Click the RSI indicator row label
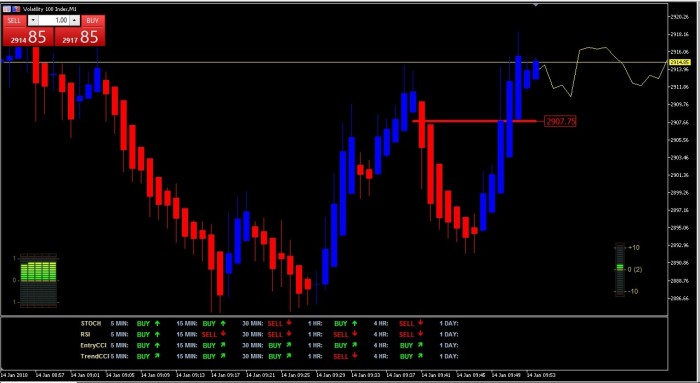Image resolution: width=700 pixels, height=383 pixels. (85, 334)
